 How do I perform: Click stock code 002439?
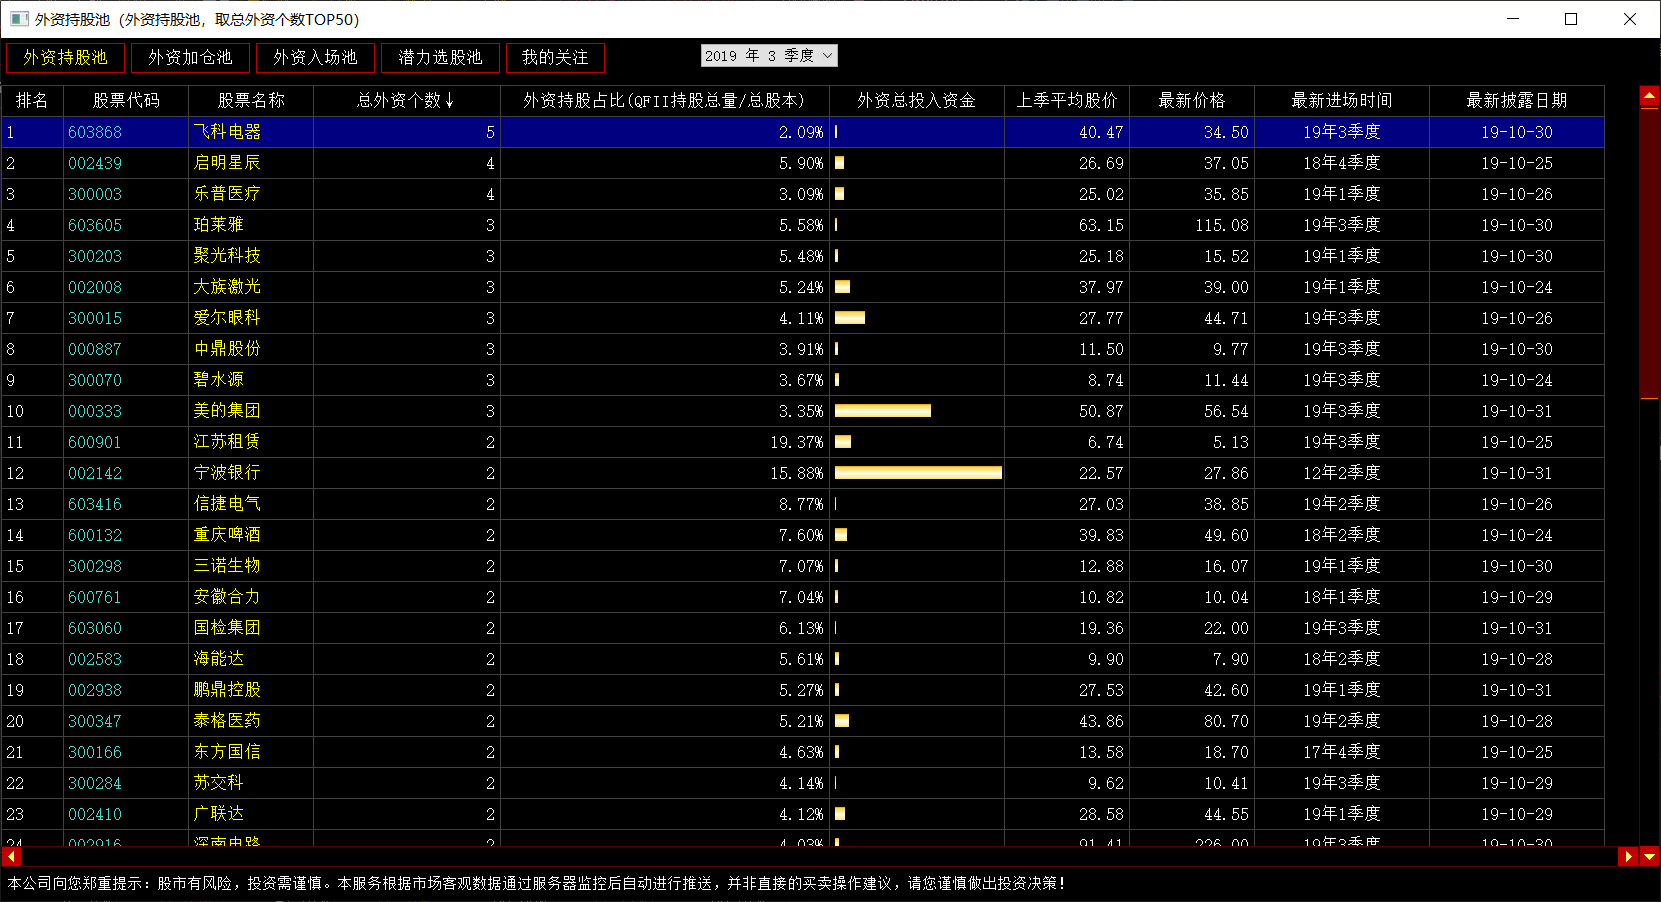(x=95, y=163)
